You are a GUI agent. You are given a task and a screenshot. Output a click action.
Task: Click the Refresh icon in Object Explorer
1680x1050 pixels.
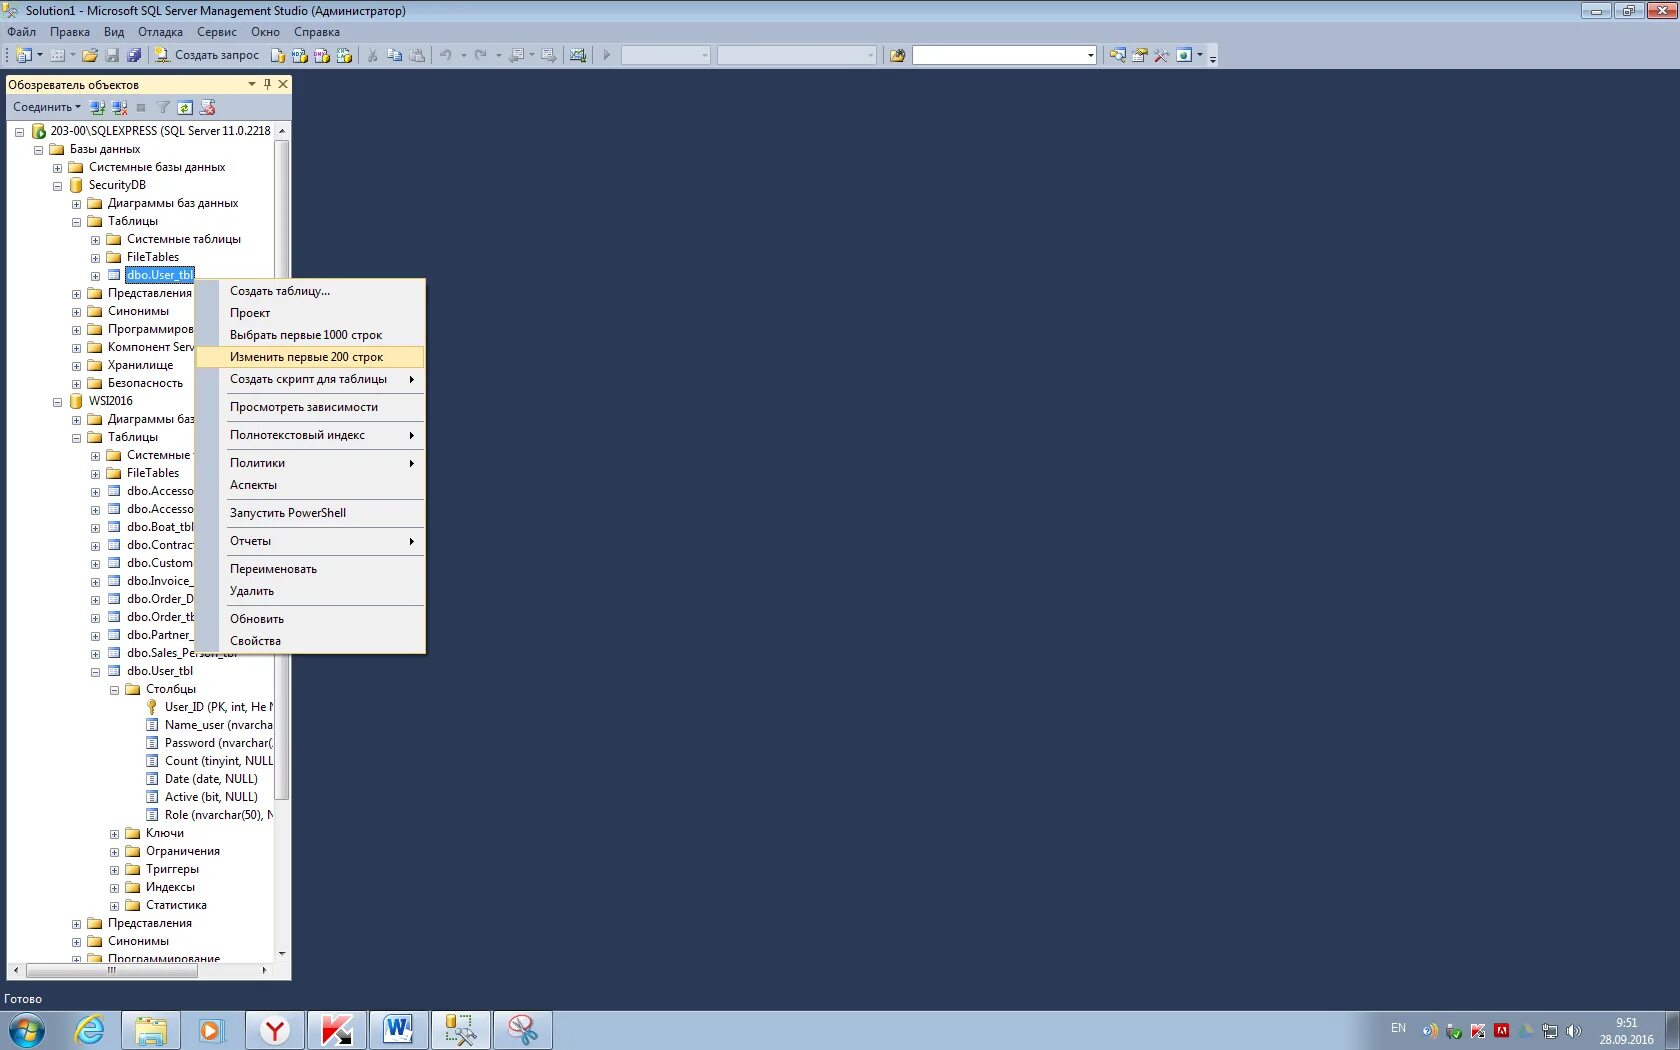[x=185, y=107]
